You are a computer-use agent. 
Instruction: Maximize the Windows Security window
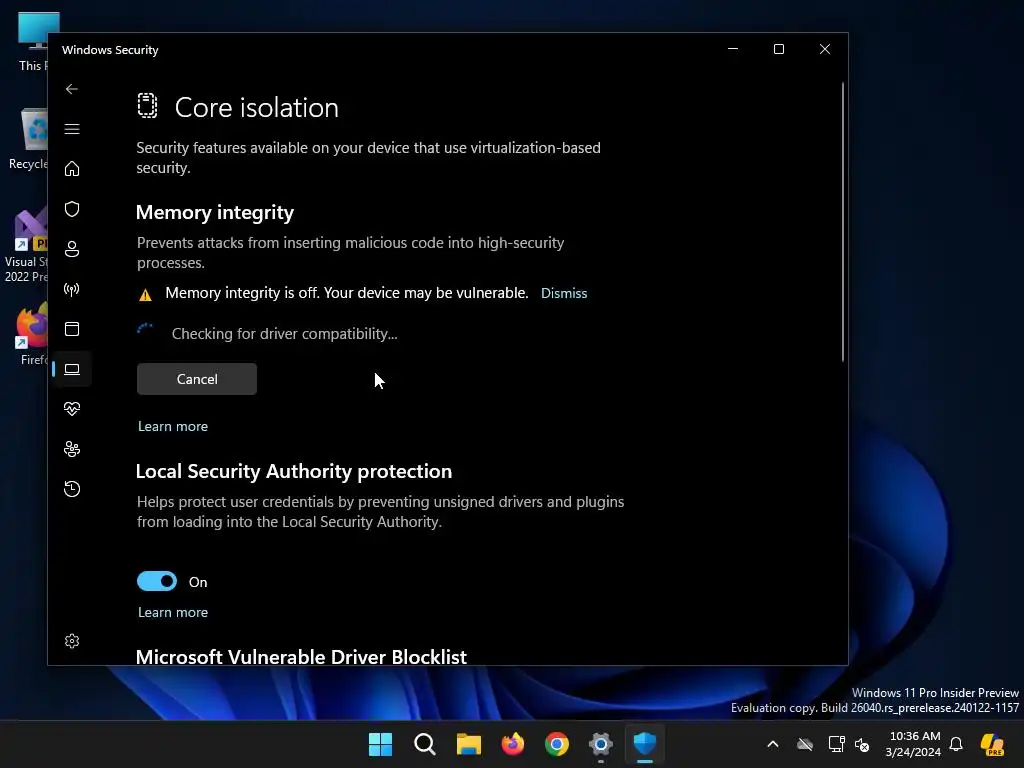(x=778, y=50)
